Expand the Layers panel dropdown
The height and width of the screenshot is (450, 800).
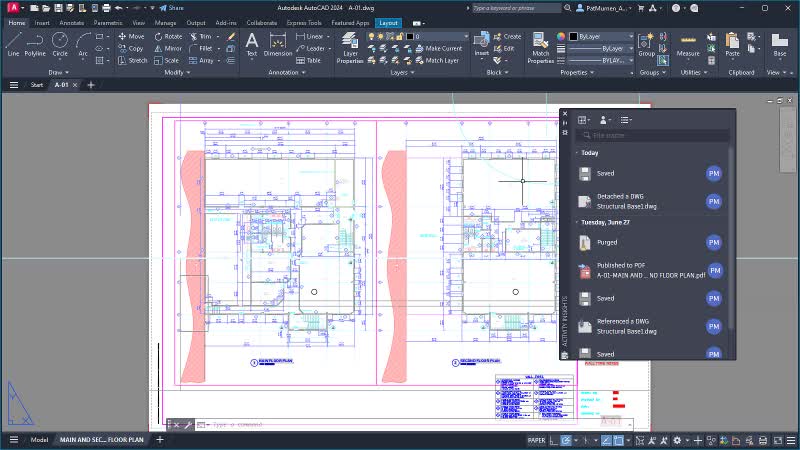click(403, 72)
